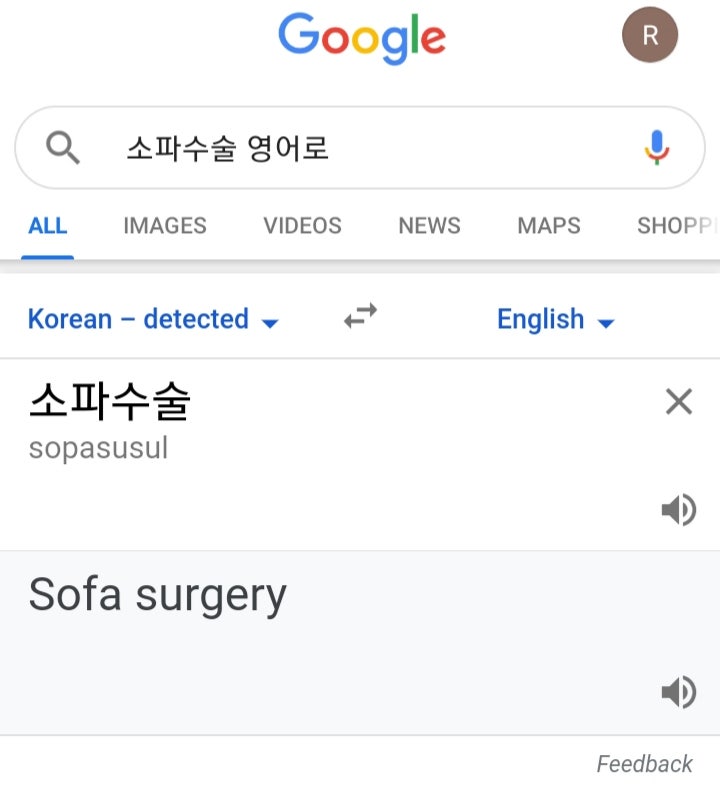Tap the microphone voice search icon
720x792 pixels.
656,147
